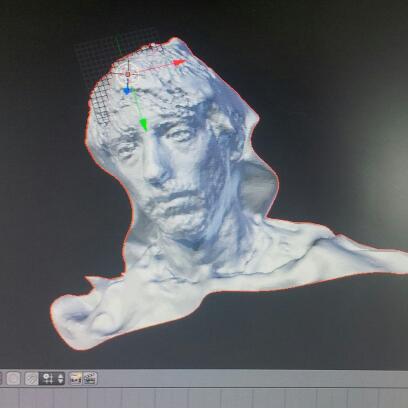Viewport: 408px width, 408px height.
Task: Click the blue Z-axis manipulator arrow
Action: click(x=127, y=91)
